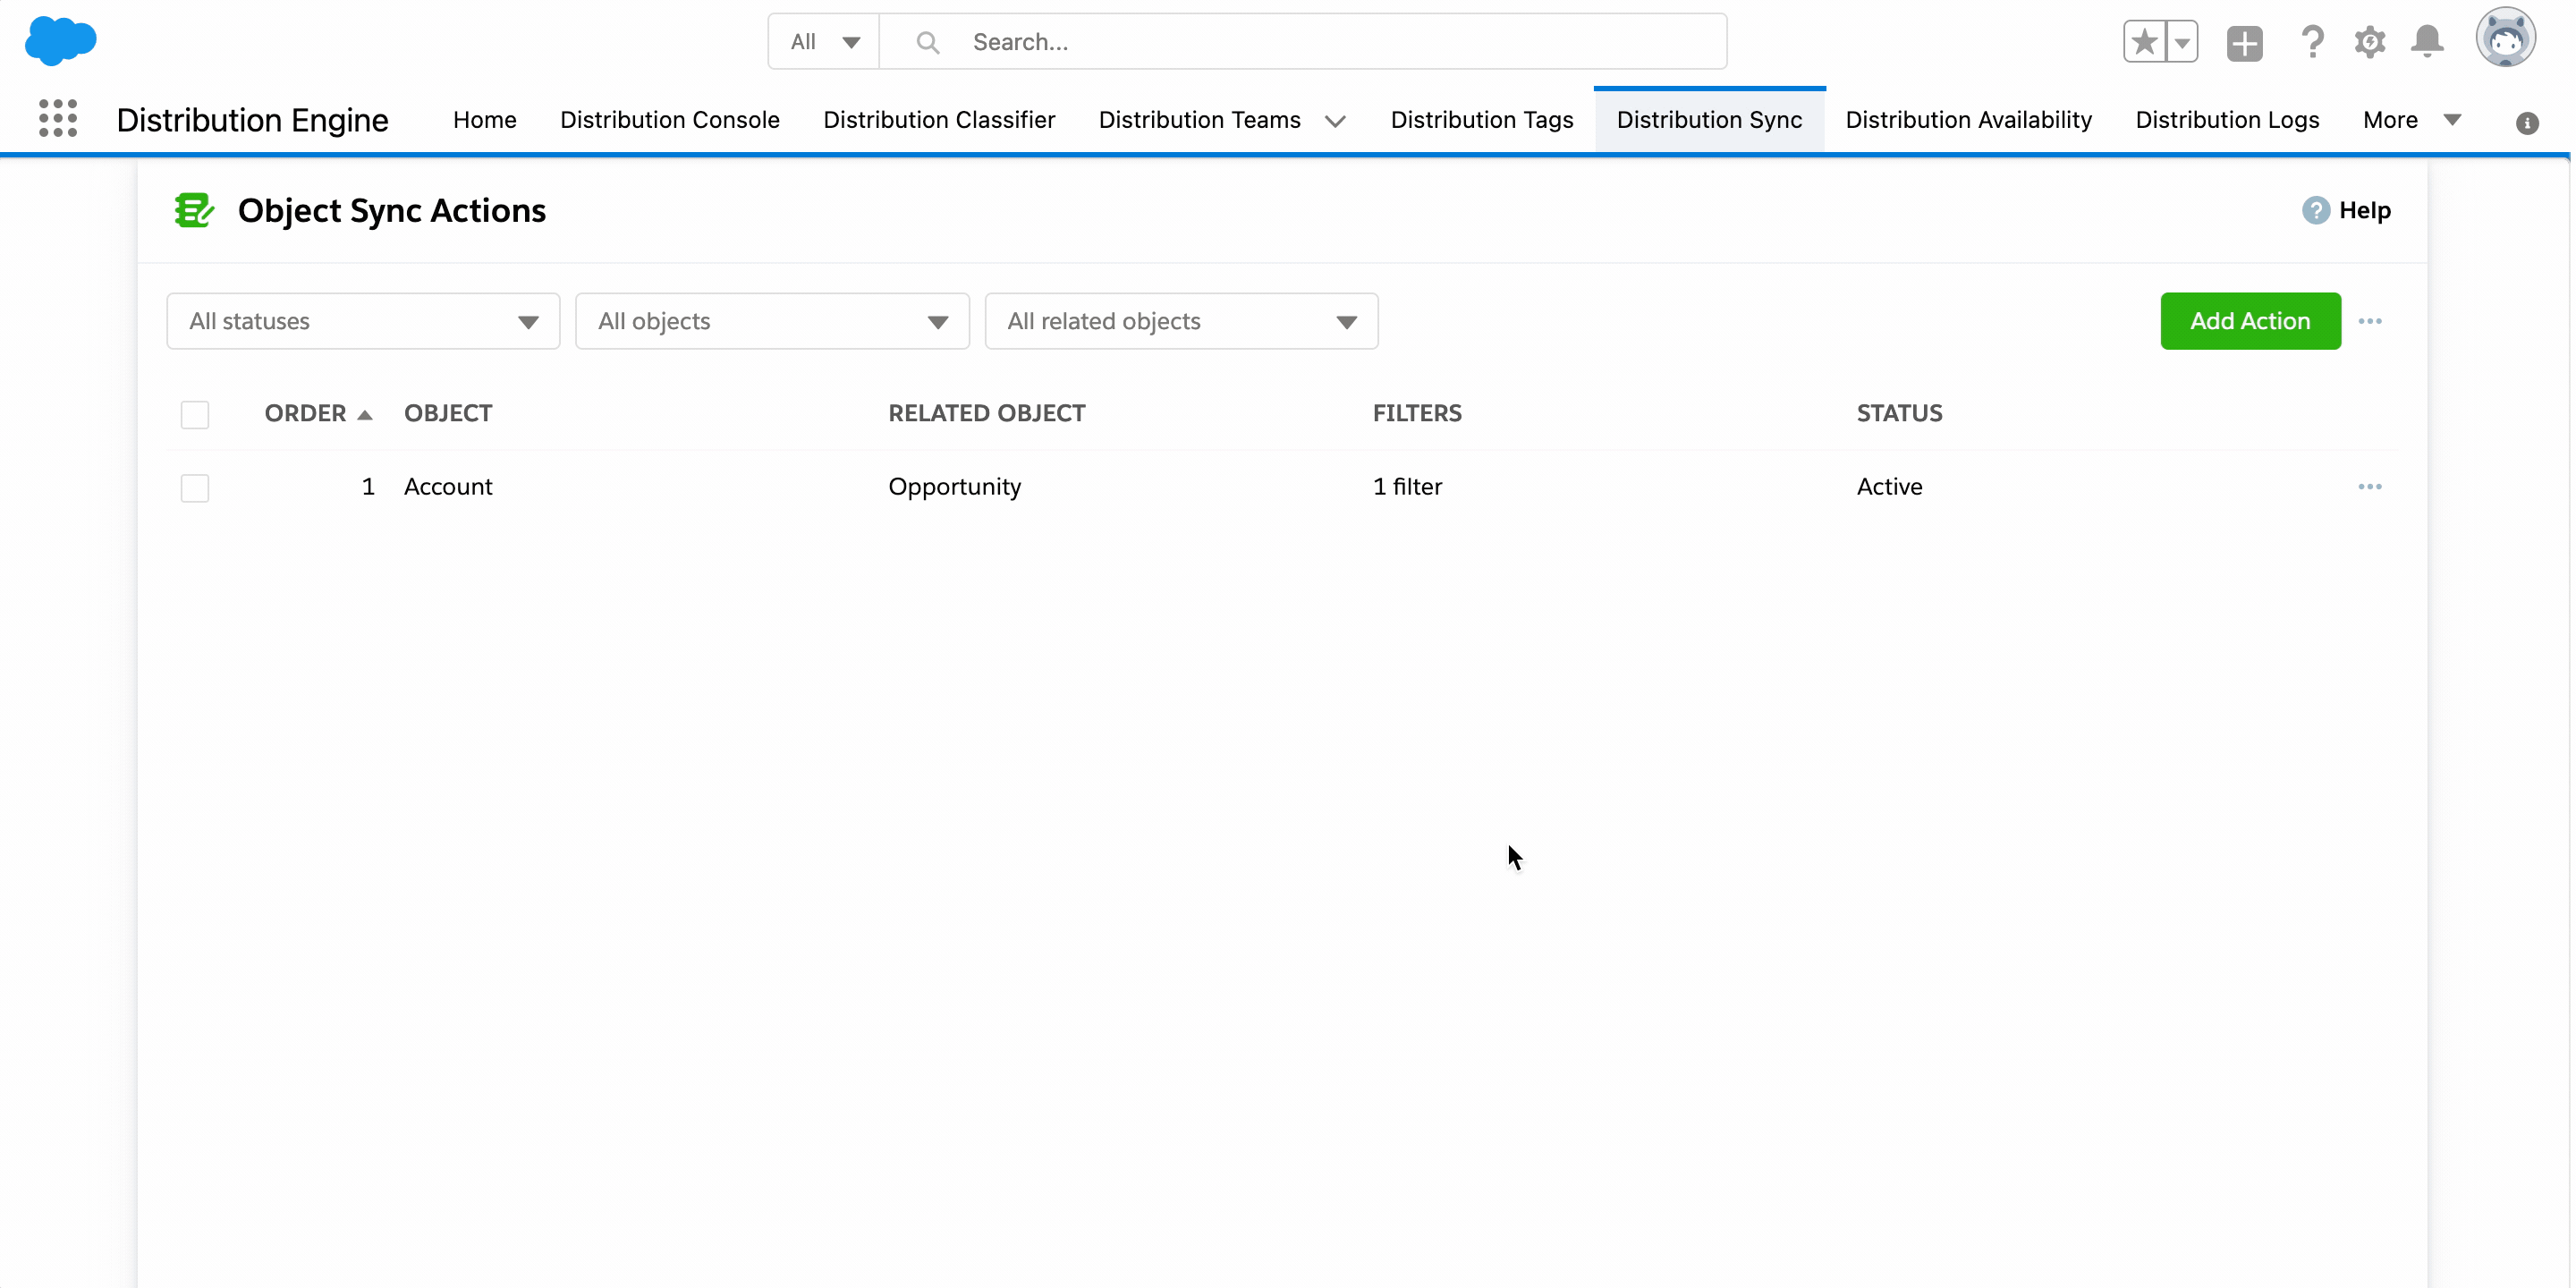Open the All search scope dropdown

point(824,42)
